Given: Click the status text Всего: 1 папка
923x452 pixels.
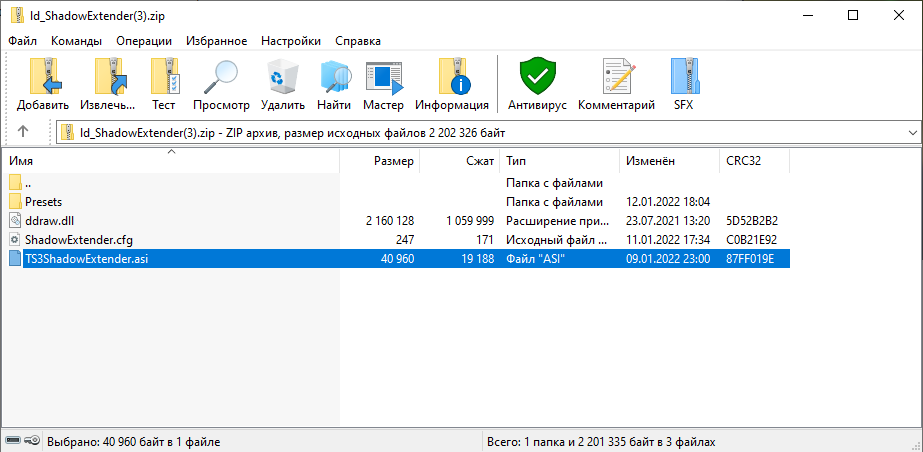Looking at the screenshot, I should click(x=601, y=441).
